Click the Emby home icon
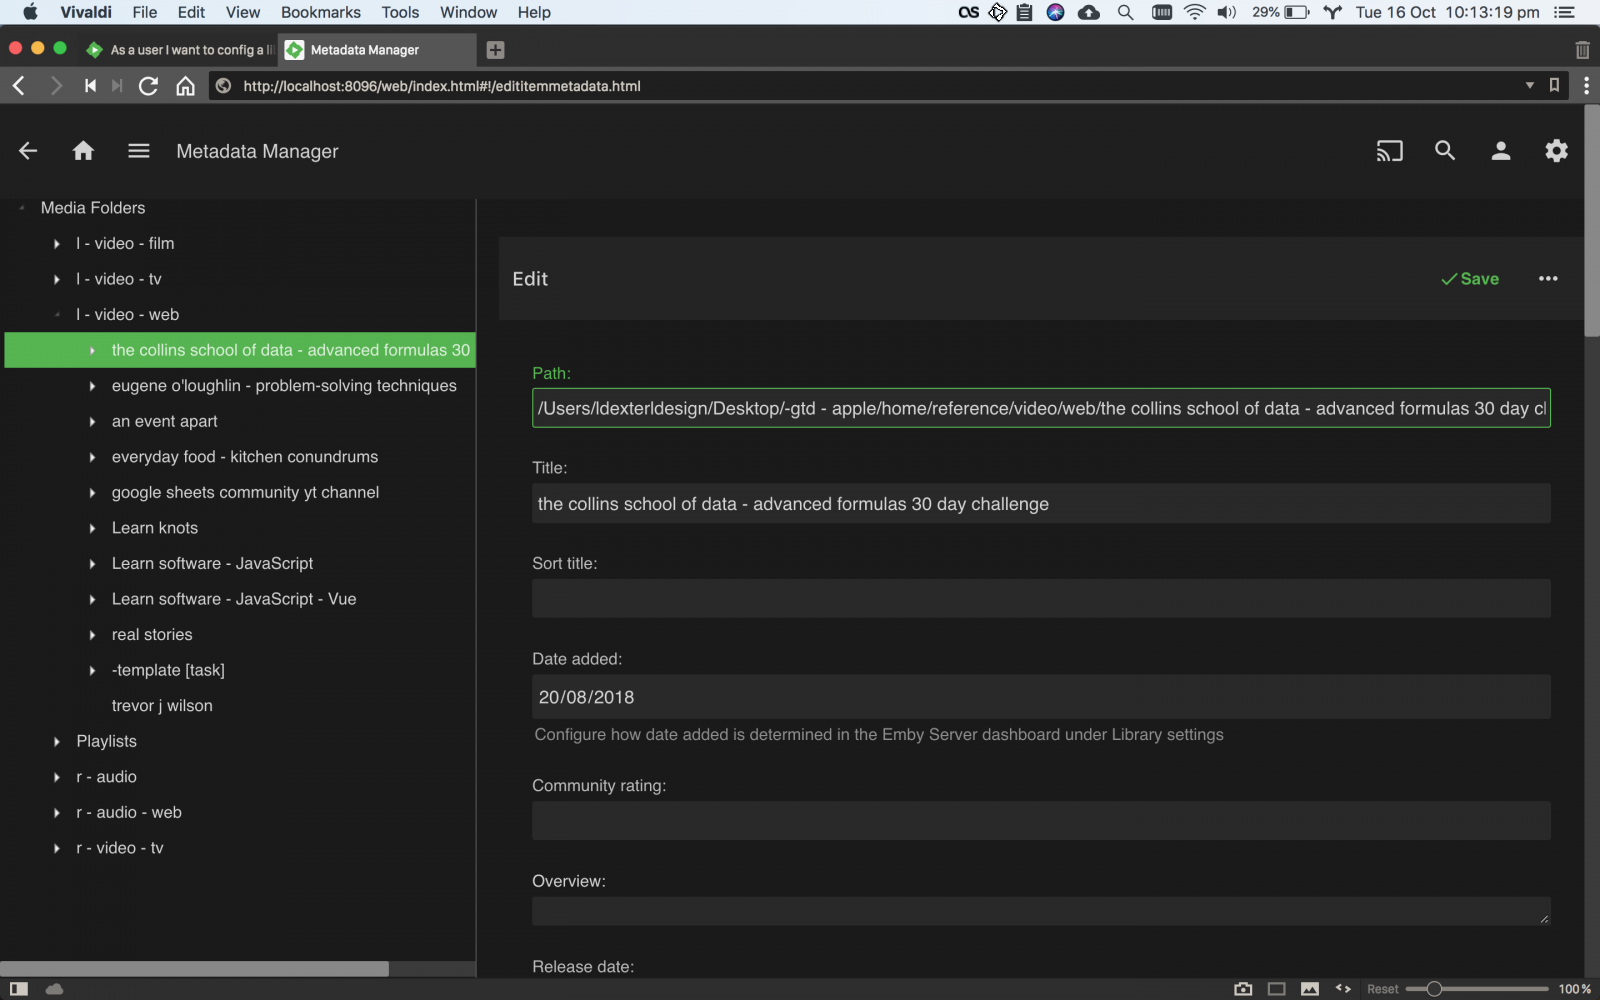Viewport: 1600px width, 1000px height. [x=83, y=151]
